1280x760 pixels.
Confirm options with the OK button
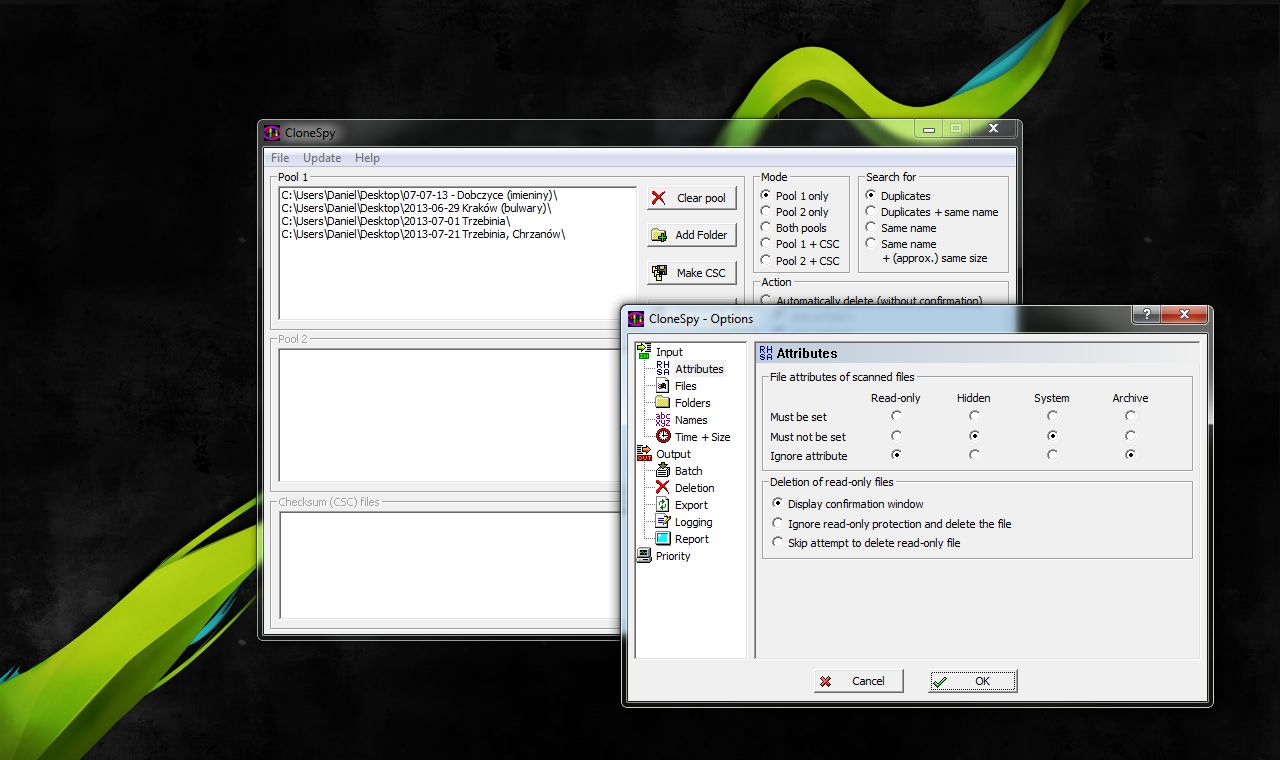tap(973, 681)
